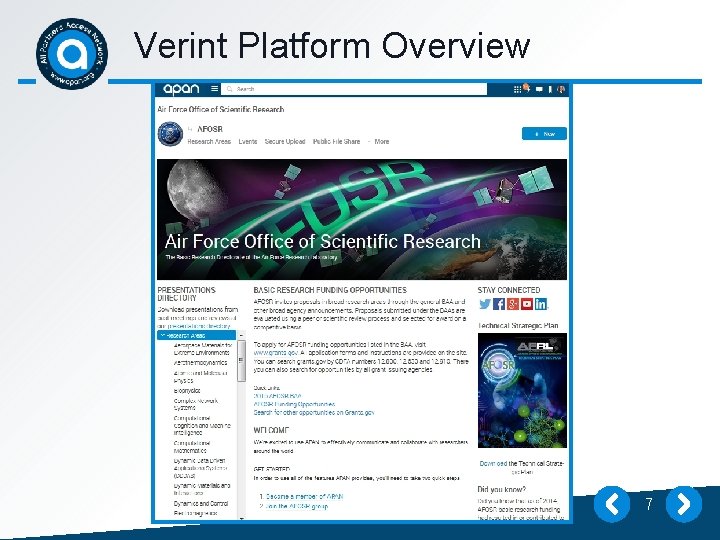720x540 pixels.
Task: Click Become a member of APAN link
Action: coord(304,496)
